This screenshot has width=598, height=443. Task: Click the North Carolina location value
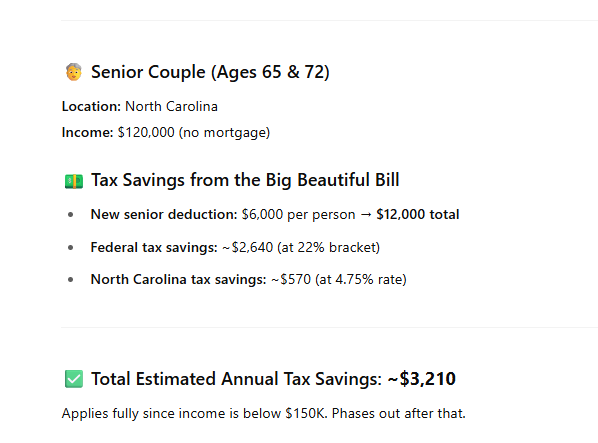point(171,106)
